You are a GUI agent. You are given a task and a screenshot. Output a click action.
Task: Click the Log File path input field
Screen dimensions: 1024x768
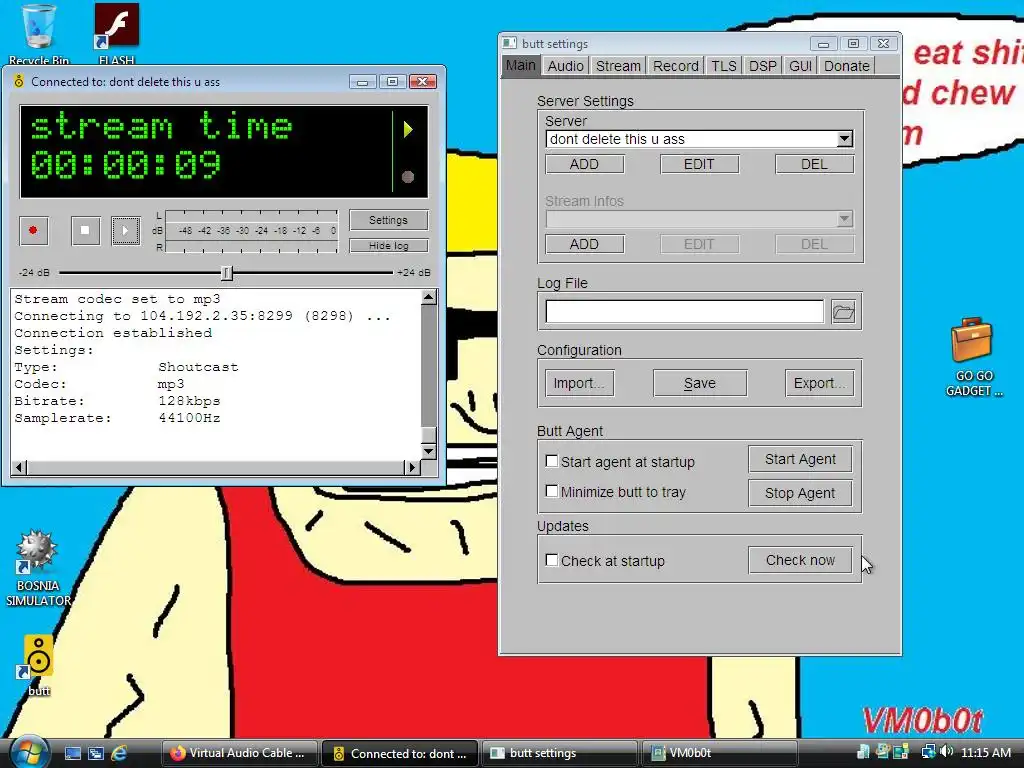684,312
